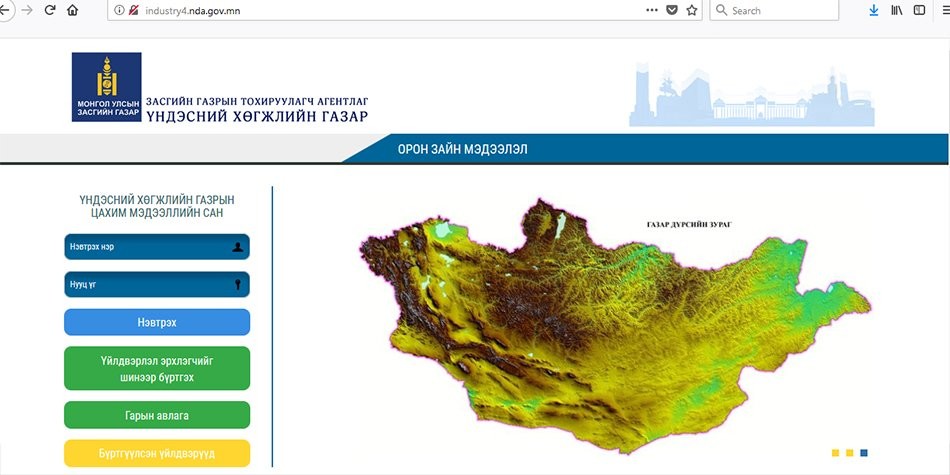Click the Pocket save icon
Image resolution: width=950 pixels, height=475 pixels.
click(x=672, y=10)
